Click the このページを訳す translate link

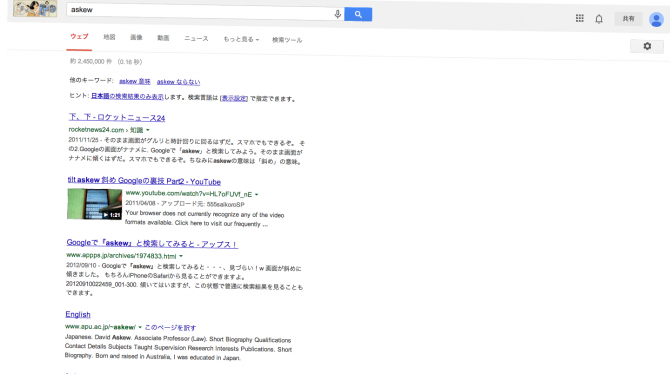(170, 328)
